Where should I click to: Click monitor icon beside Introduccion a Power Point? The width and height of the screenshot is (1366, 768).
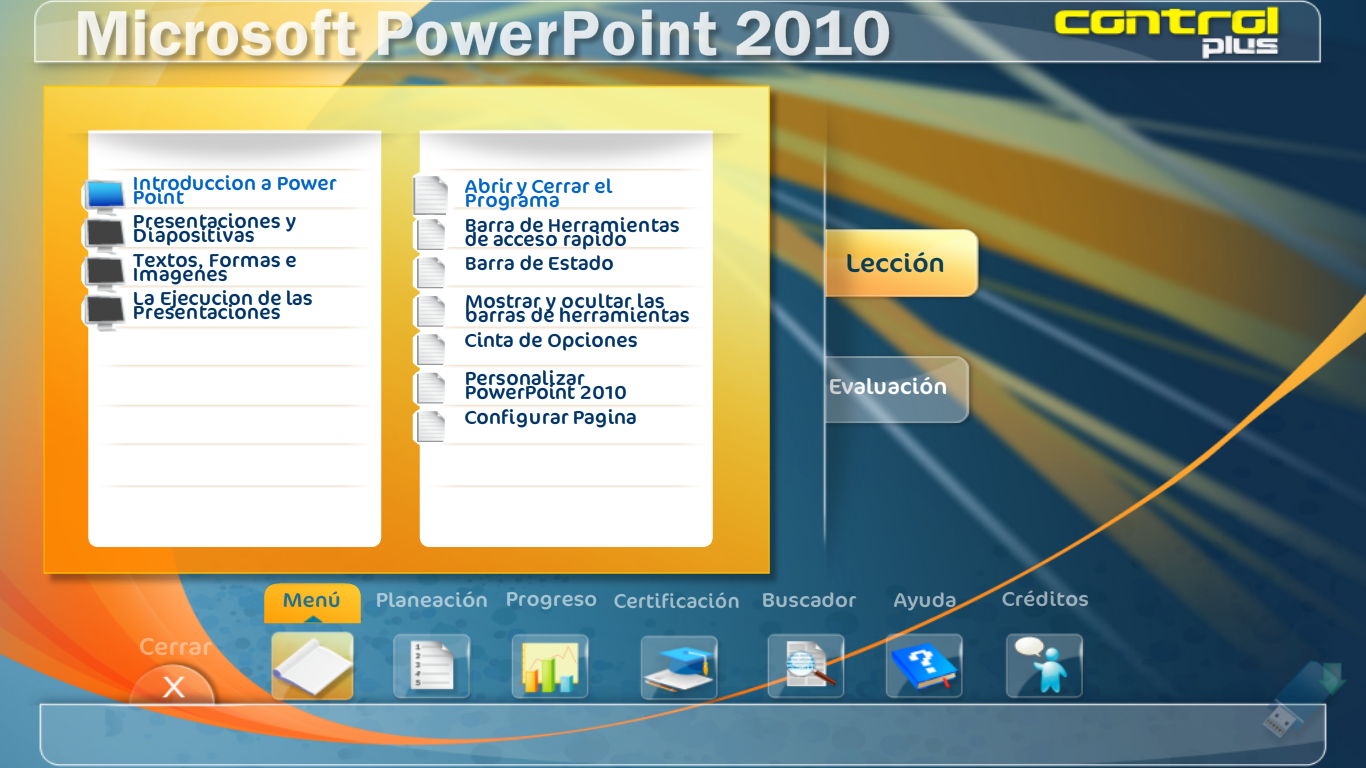pos(104,196)
